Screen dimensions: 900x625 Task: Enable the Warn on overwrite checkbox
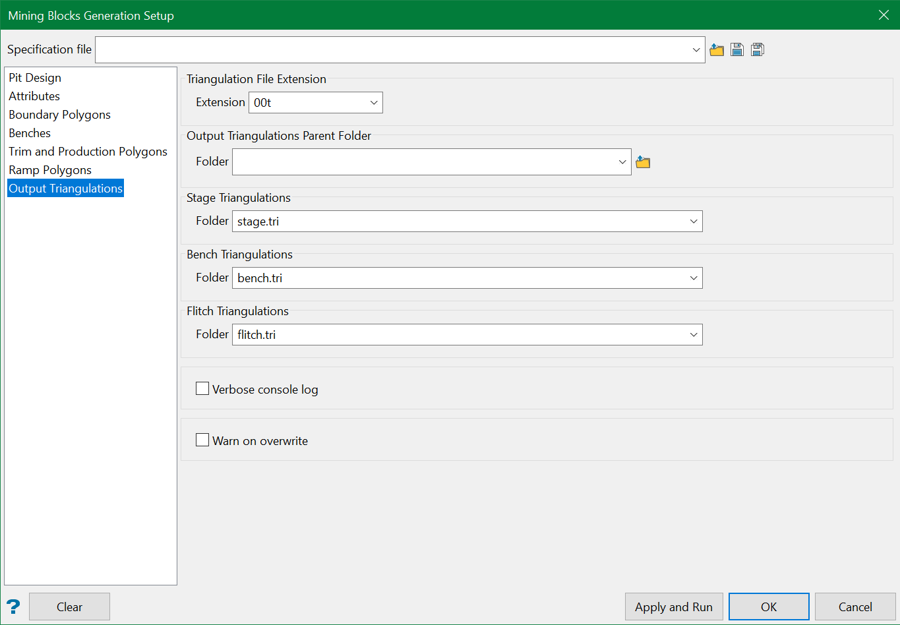[x=203, y=440]
